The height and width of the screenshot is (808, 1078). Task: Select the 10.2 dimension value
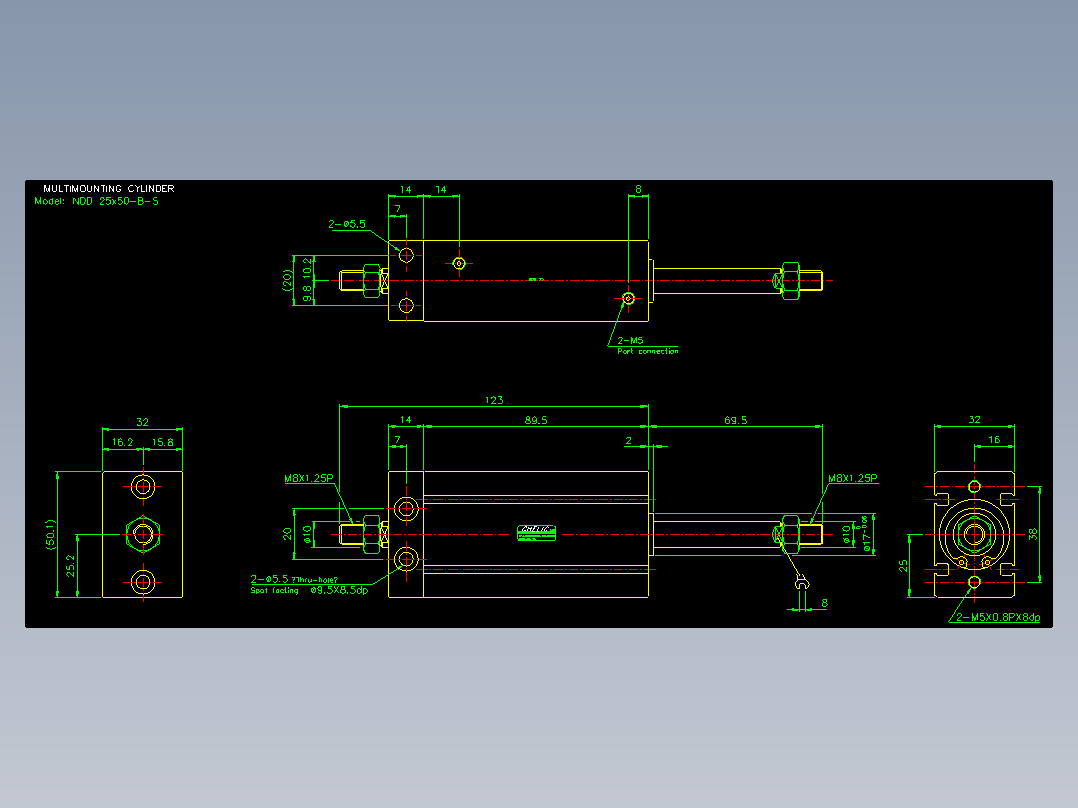(307, 267)
